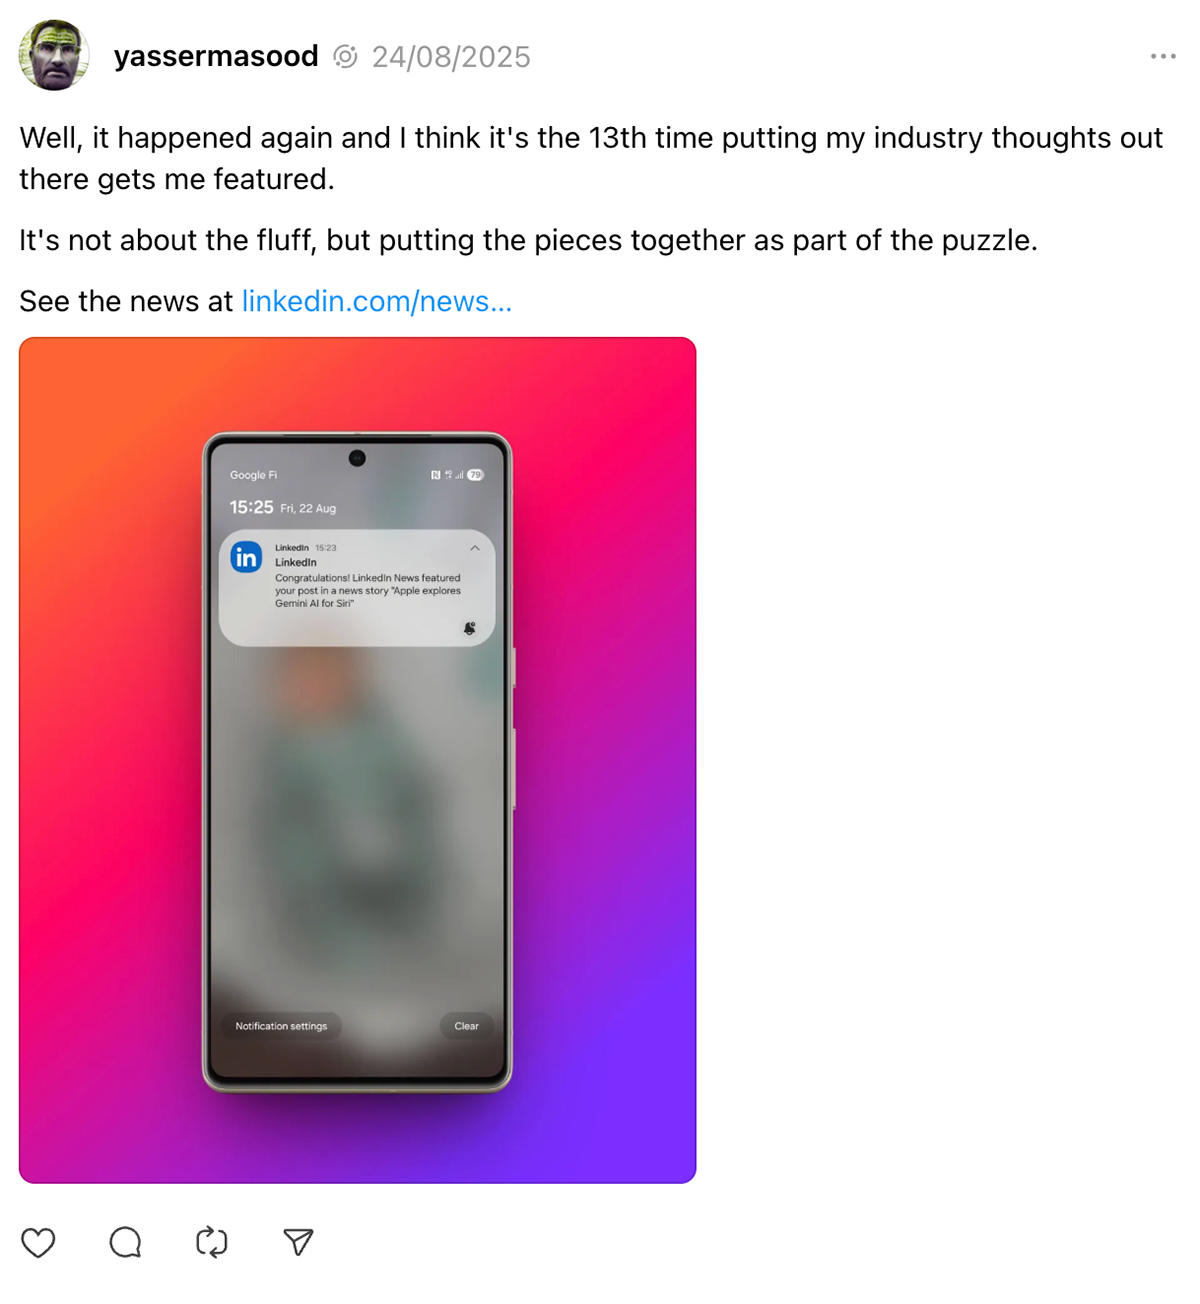Open replies with the comment bubble icon
Viewport: 1200px width, 1304px height.
pyautogui.click(x=125, y=1242)
